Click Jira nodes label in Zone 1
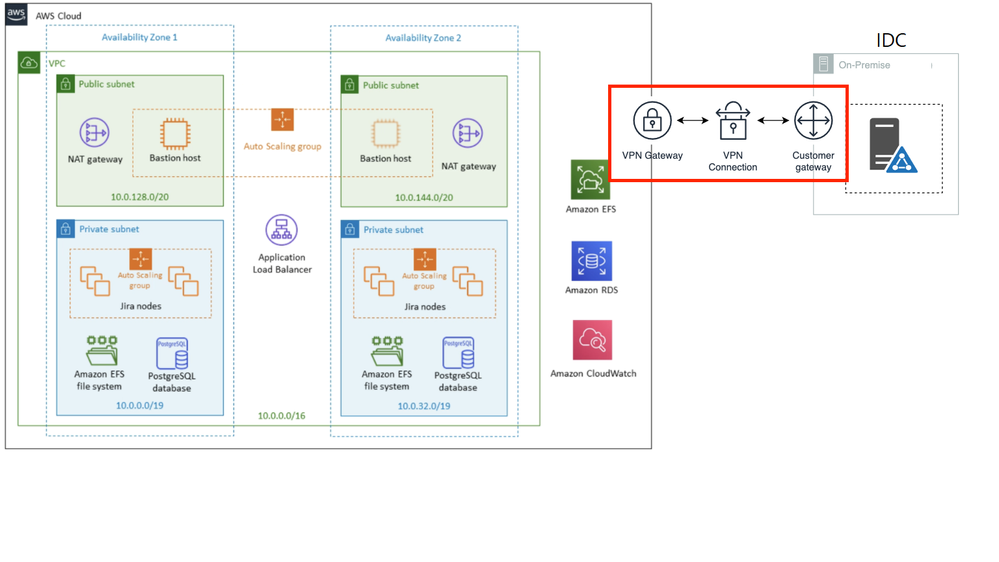This screenshot has height=562, width=999. tap(140, 306)
